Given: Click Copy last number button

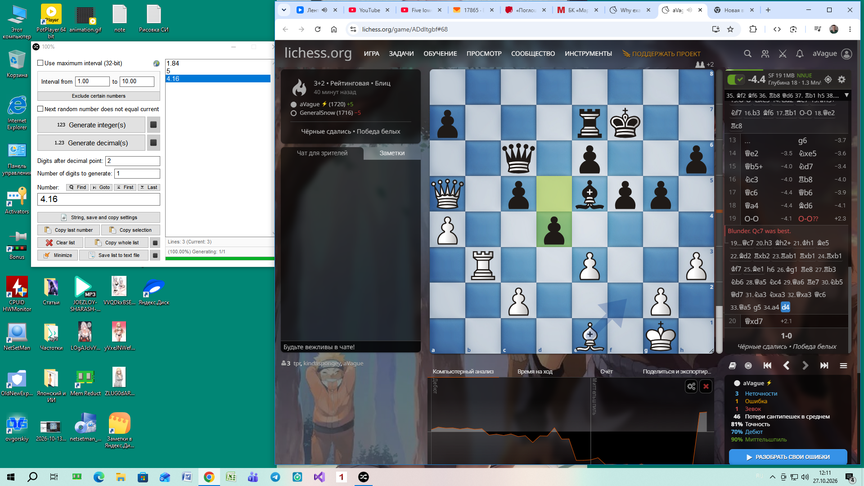Looking at the screenshot, I should (68, 230).
